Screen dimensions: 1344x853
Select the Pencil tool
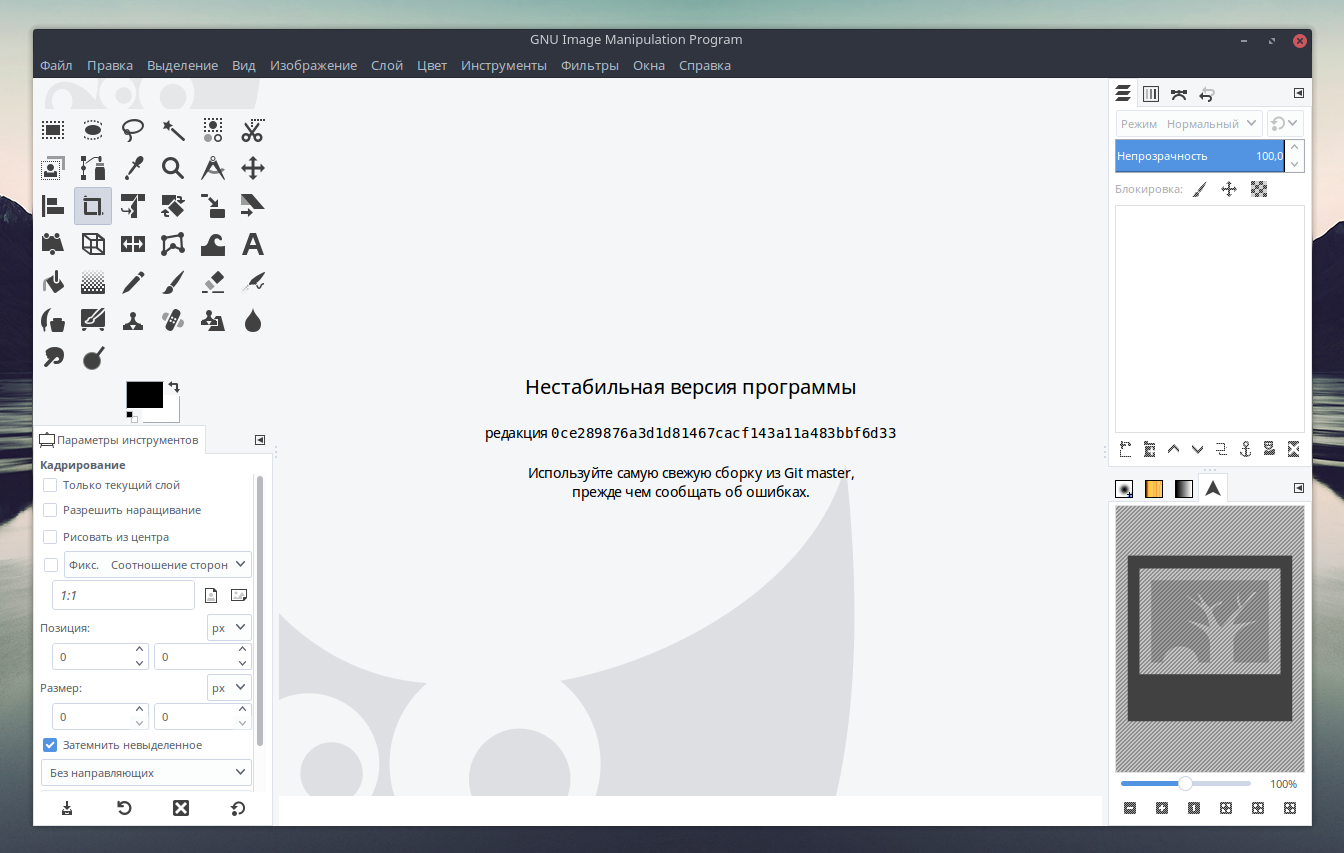(x=133, y=282)
